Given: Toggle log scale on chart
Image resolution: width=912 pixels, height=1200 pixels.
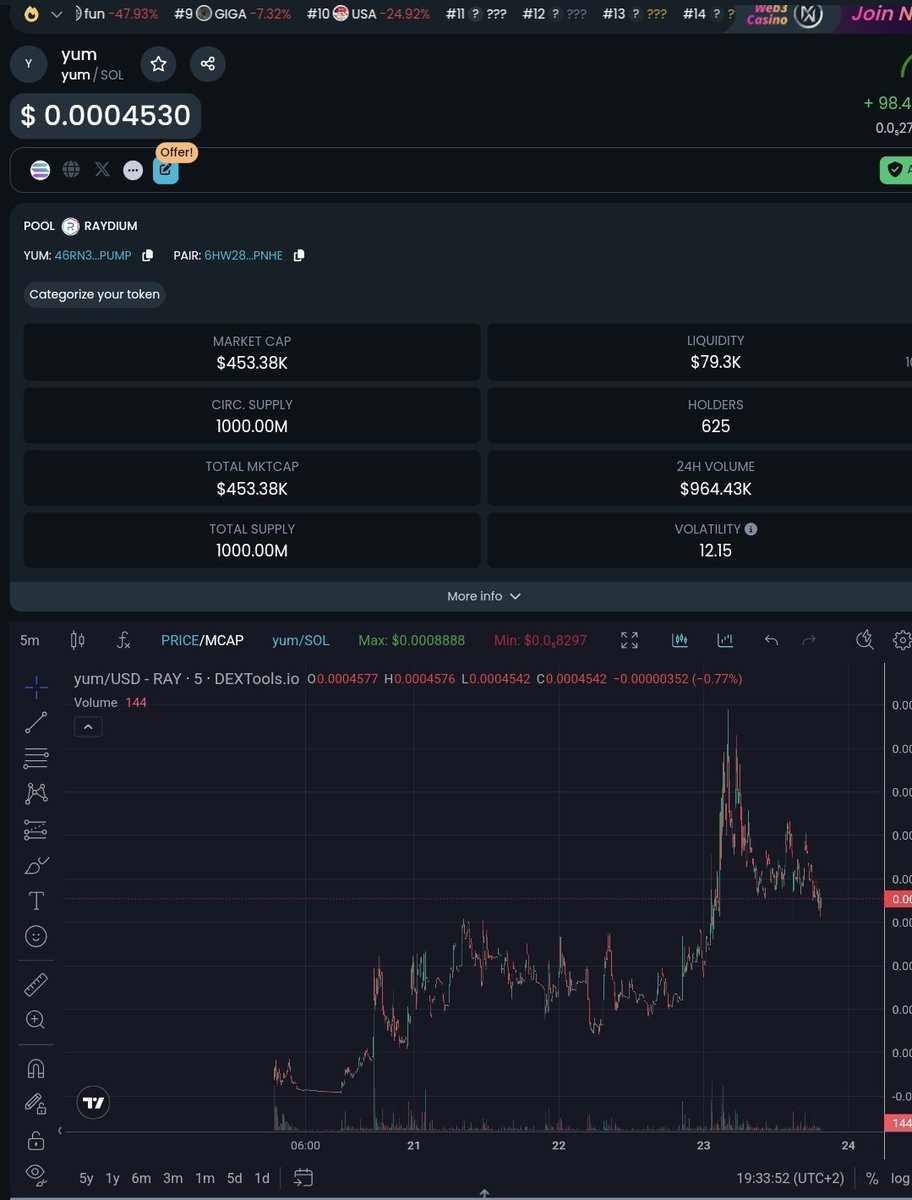Looking at the screenshot, I should point(900,1178).
